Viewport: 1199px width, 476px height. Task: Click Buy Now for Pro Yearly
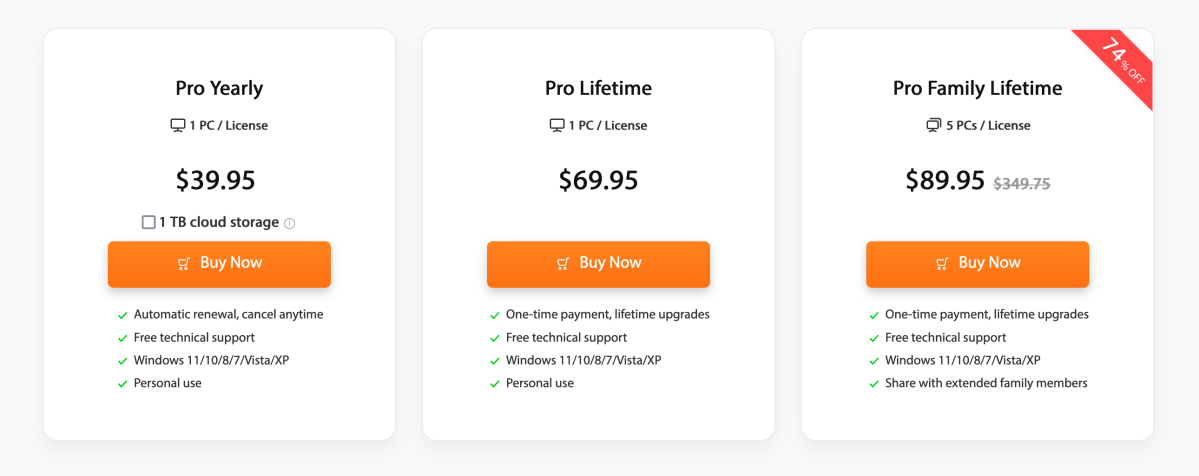tap(219, 264)
